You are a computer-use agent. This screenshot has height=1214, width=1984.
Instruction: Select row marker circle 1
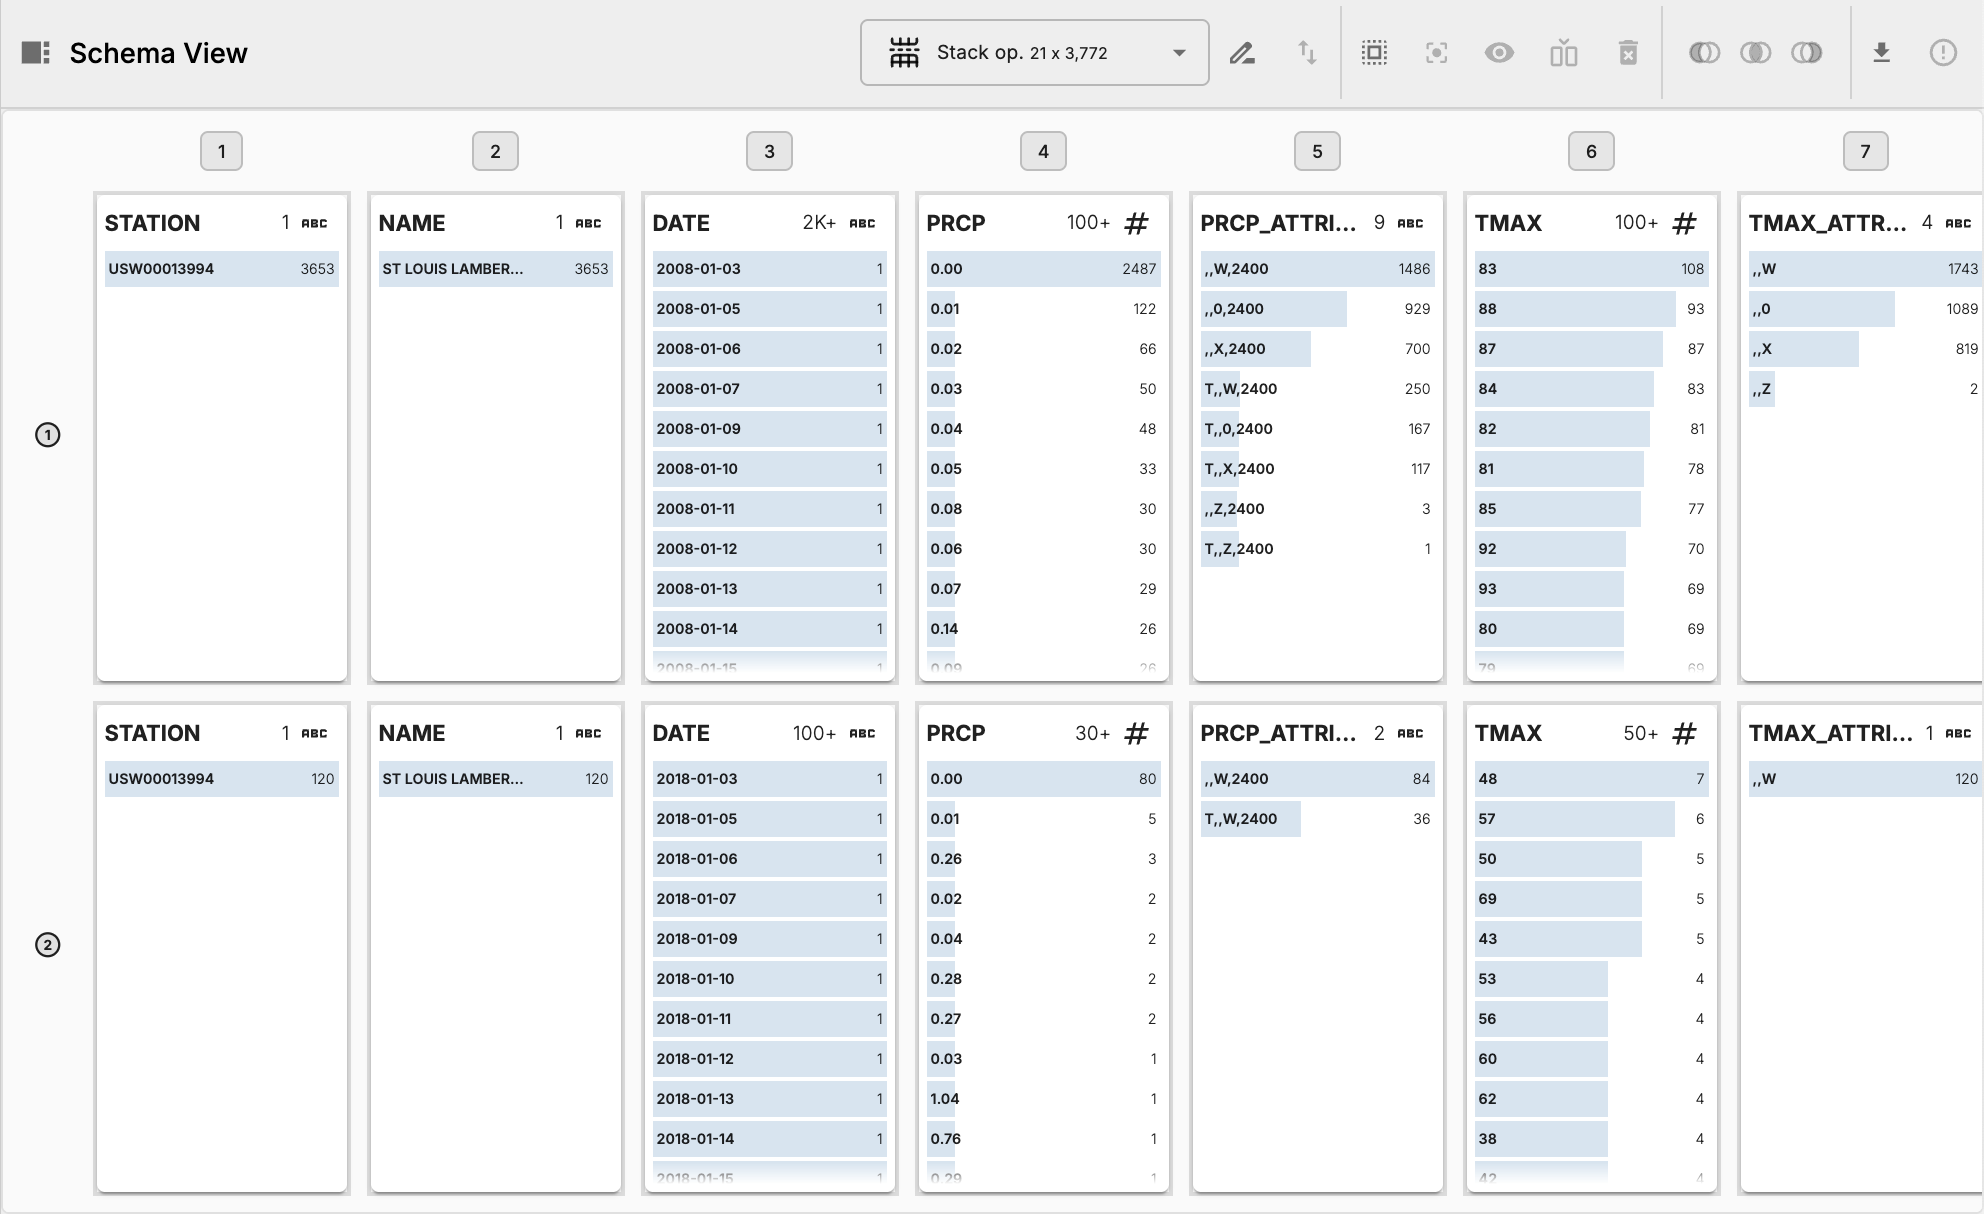click(x=48, y=435)
